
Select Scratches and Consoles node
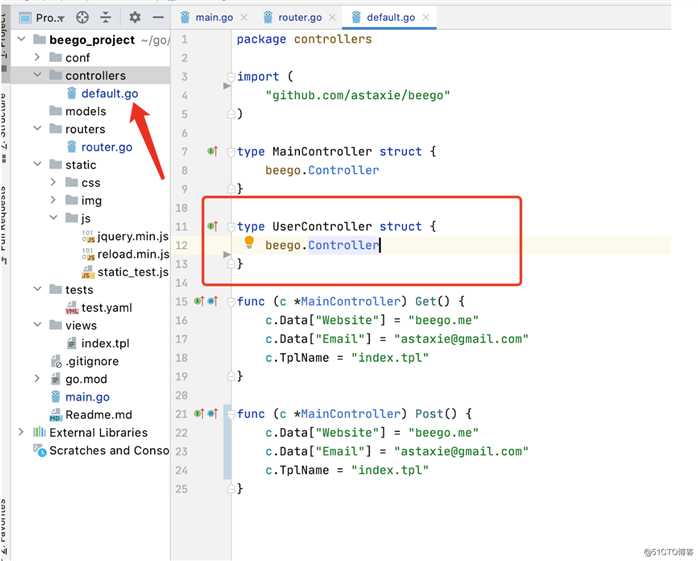click(x=109, y=451)
